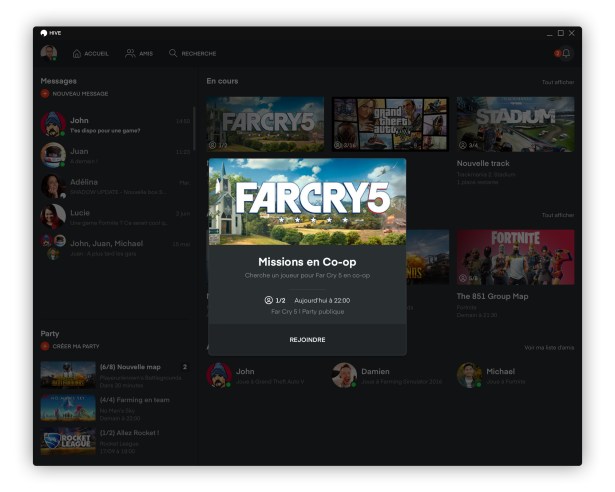Viewport: 615px width, 492px height.
Task: Open the group chat John, Juan, Michael
Action: click(x=115, y=248)
